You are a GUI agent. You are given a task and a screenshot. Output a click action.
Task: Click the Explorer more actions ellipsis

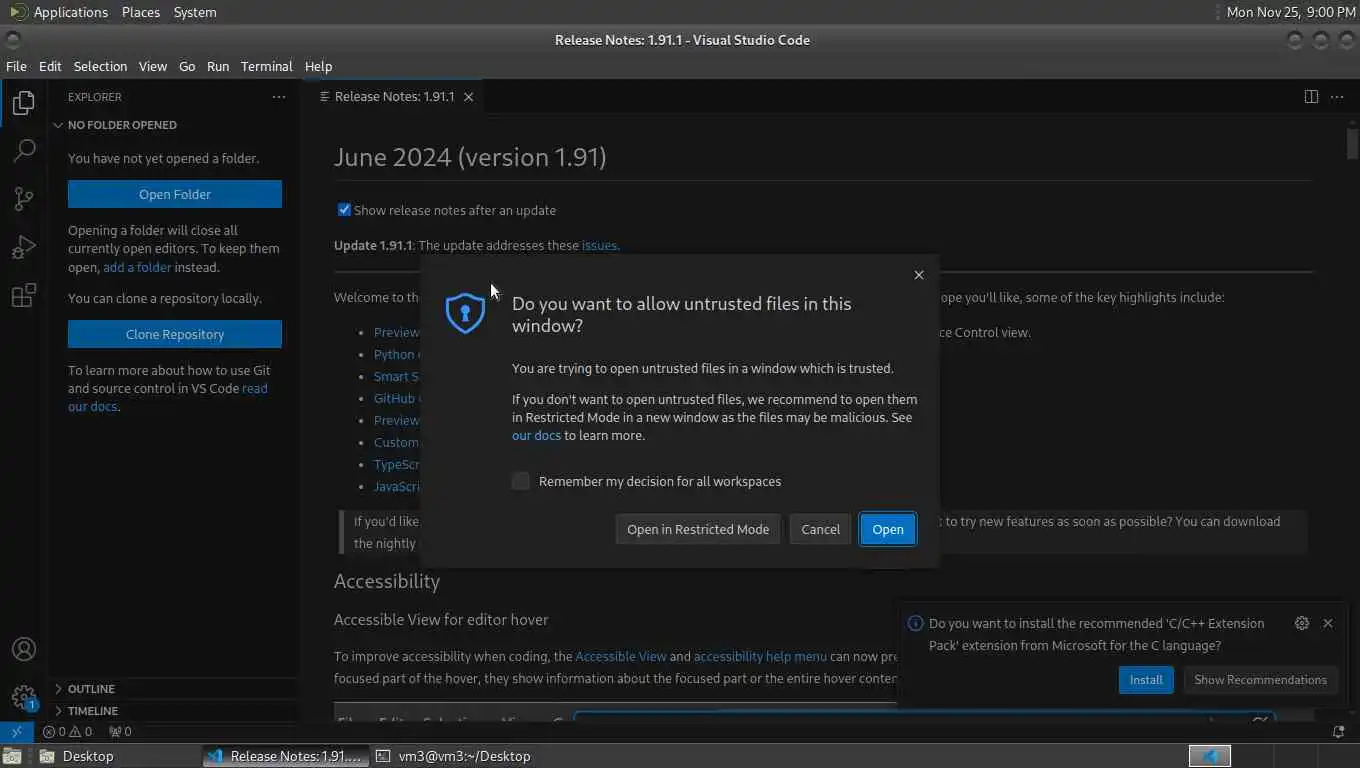279,97
